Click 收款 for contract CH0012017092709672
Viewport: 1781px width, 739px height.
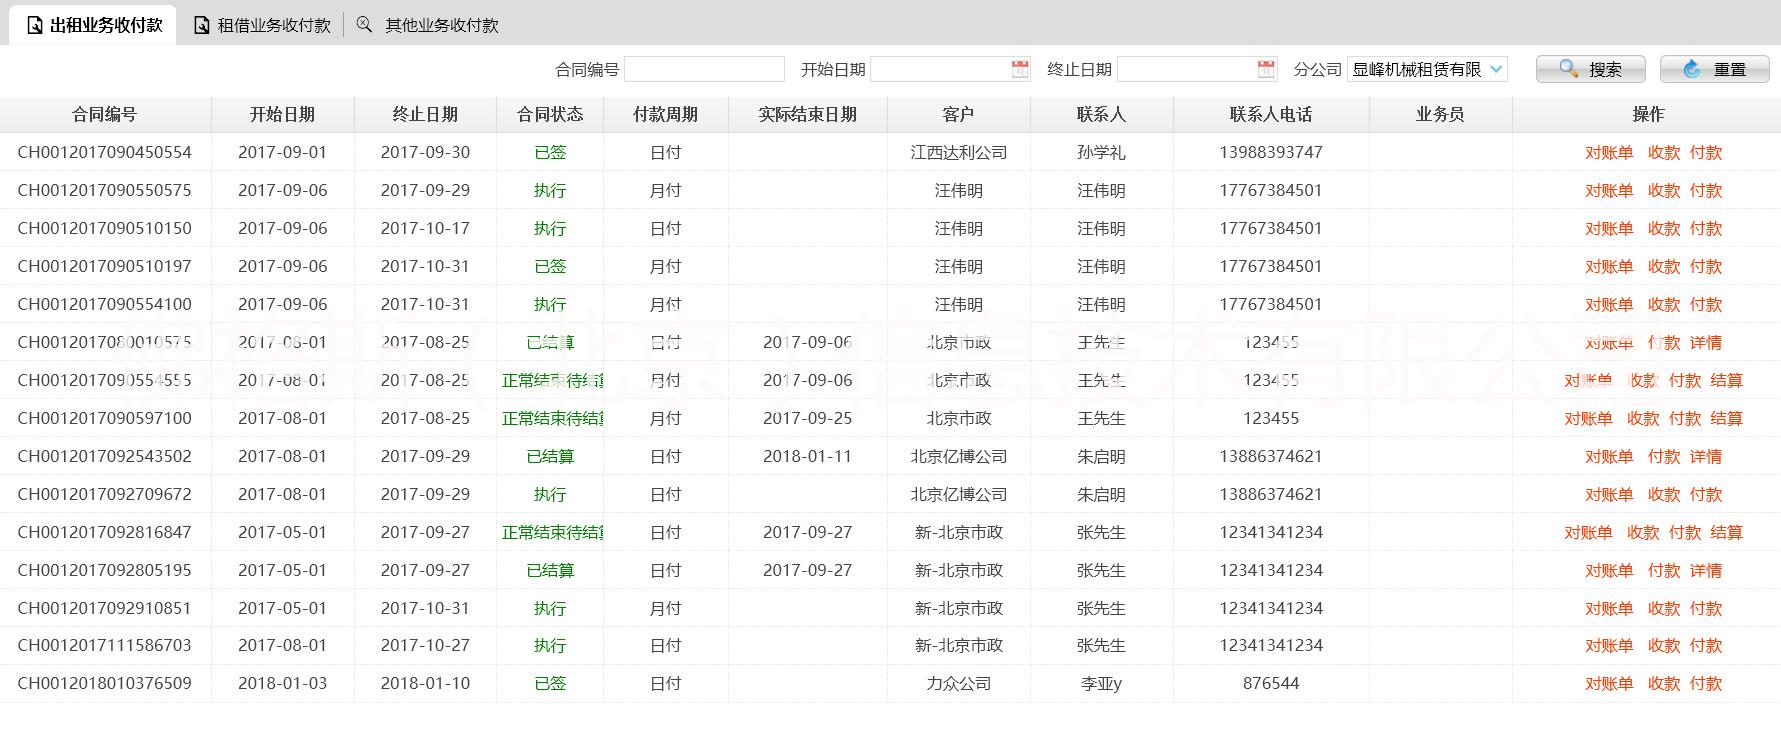point(1664,494)
